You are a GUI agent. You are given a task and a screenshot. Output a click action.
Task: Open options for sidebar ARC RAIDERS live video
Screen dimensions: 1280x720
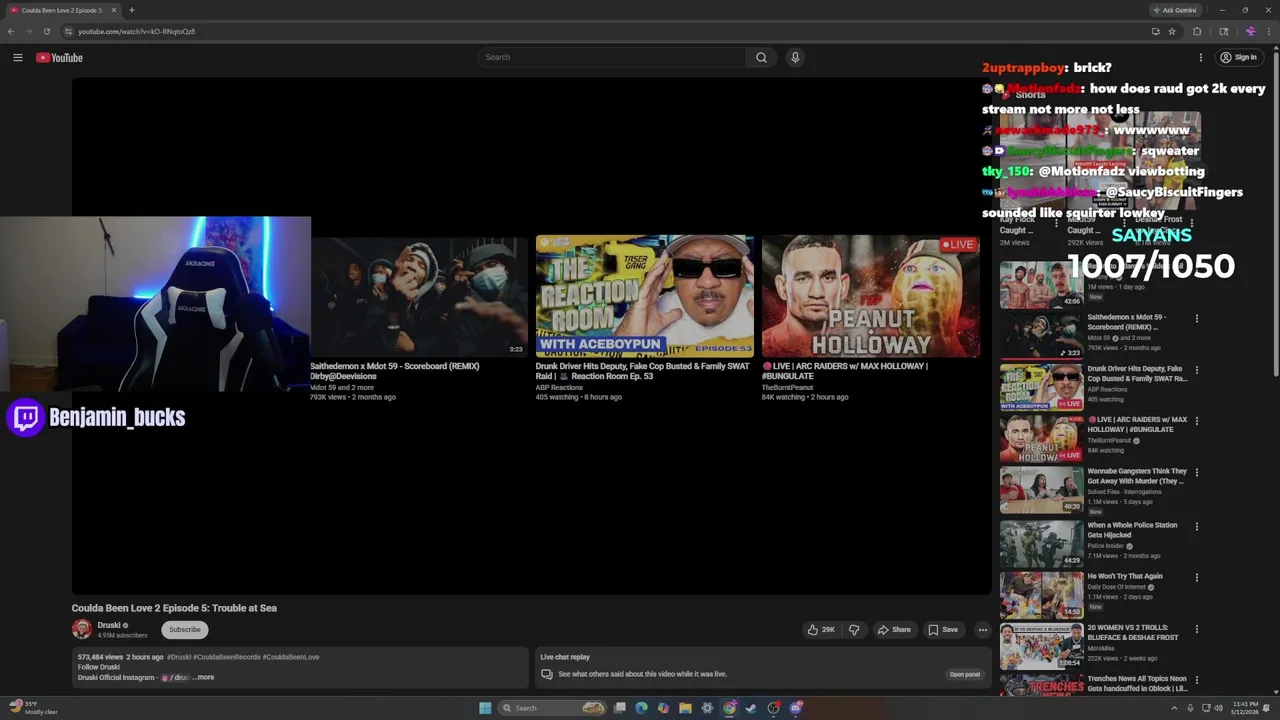pyautogui.click(x=1196, y=421)
